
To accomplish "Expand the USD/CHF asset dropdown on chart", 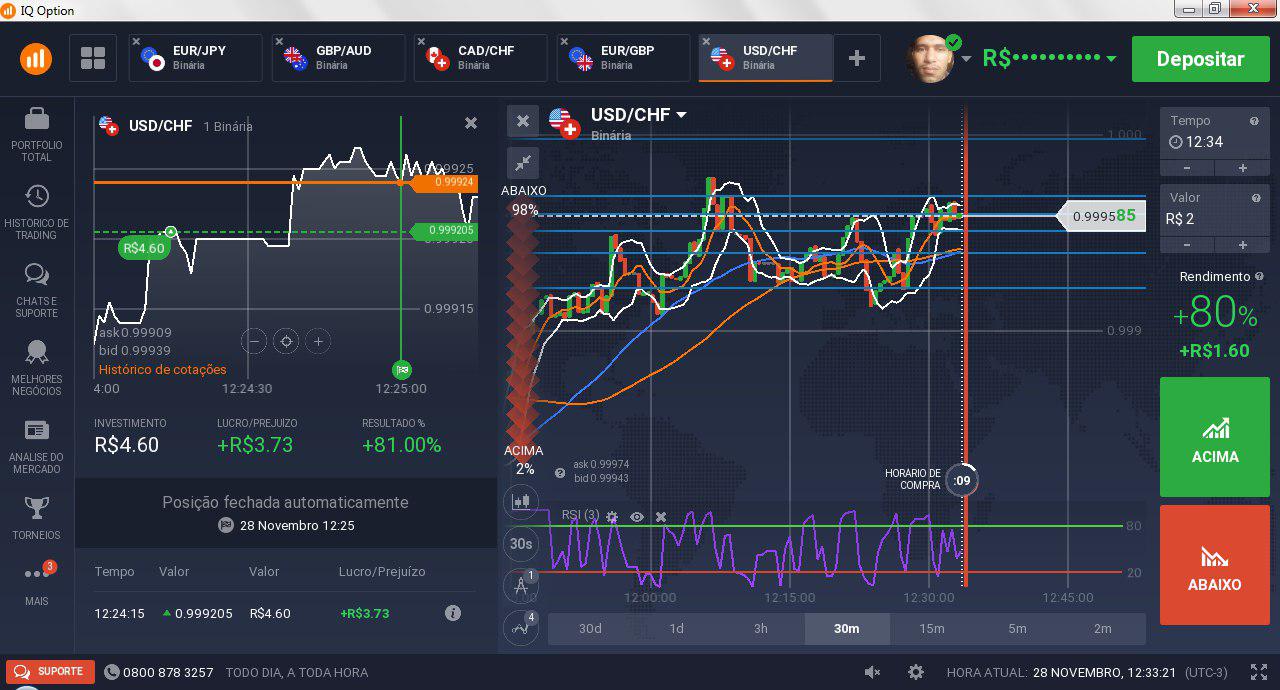I will (x=681, y=114).
